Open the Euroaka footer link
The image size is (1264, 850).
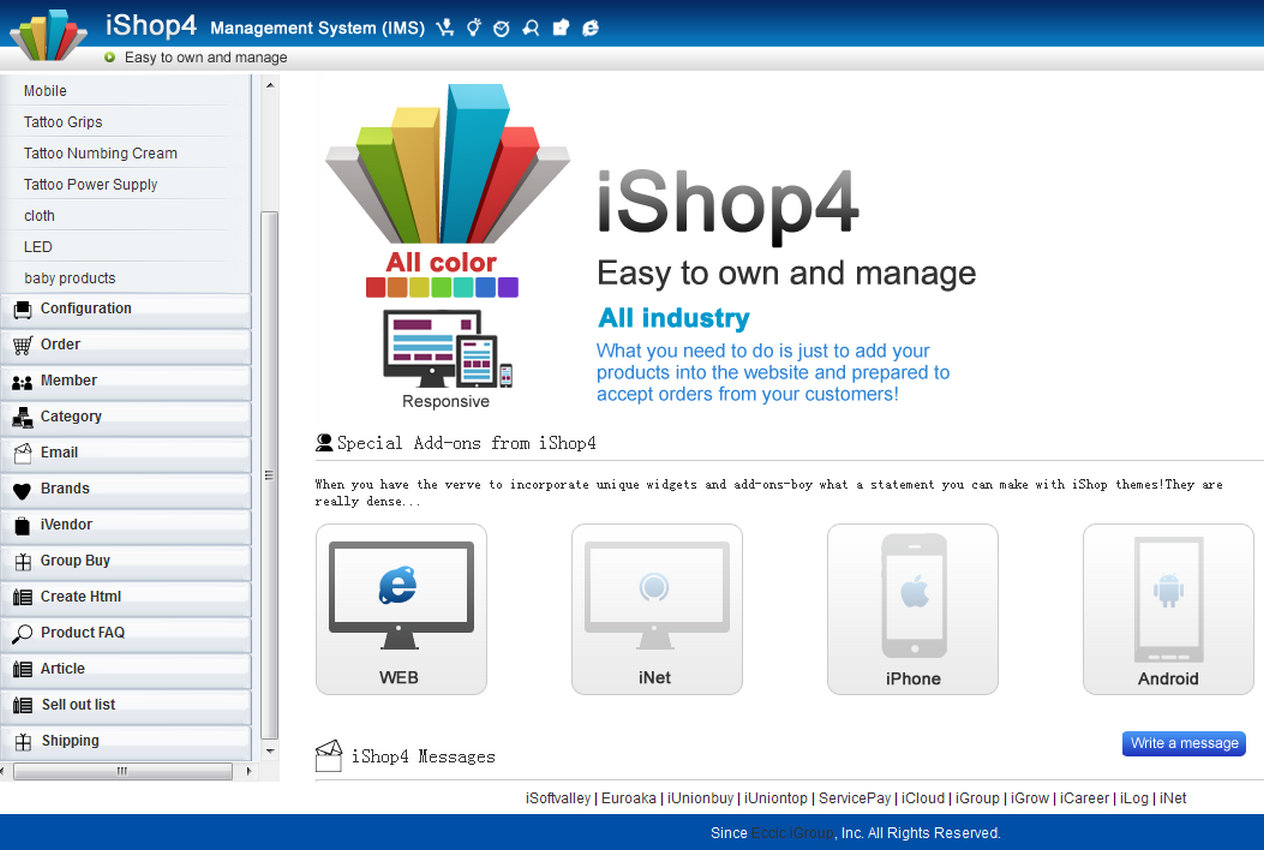pyautogui.click(x=629, y=798)
